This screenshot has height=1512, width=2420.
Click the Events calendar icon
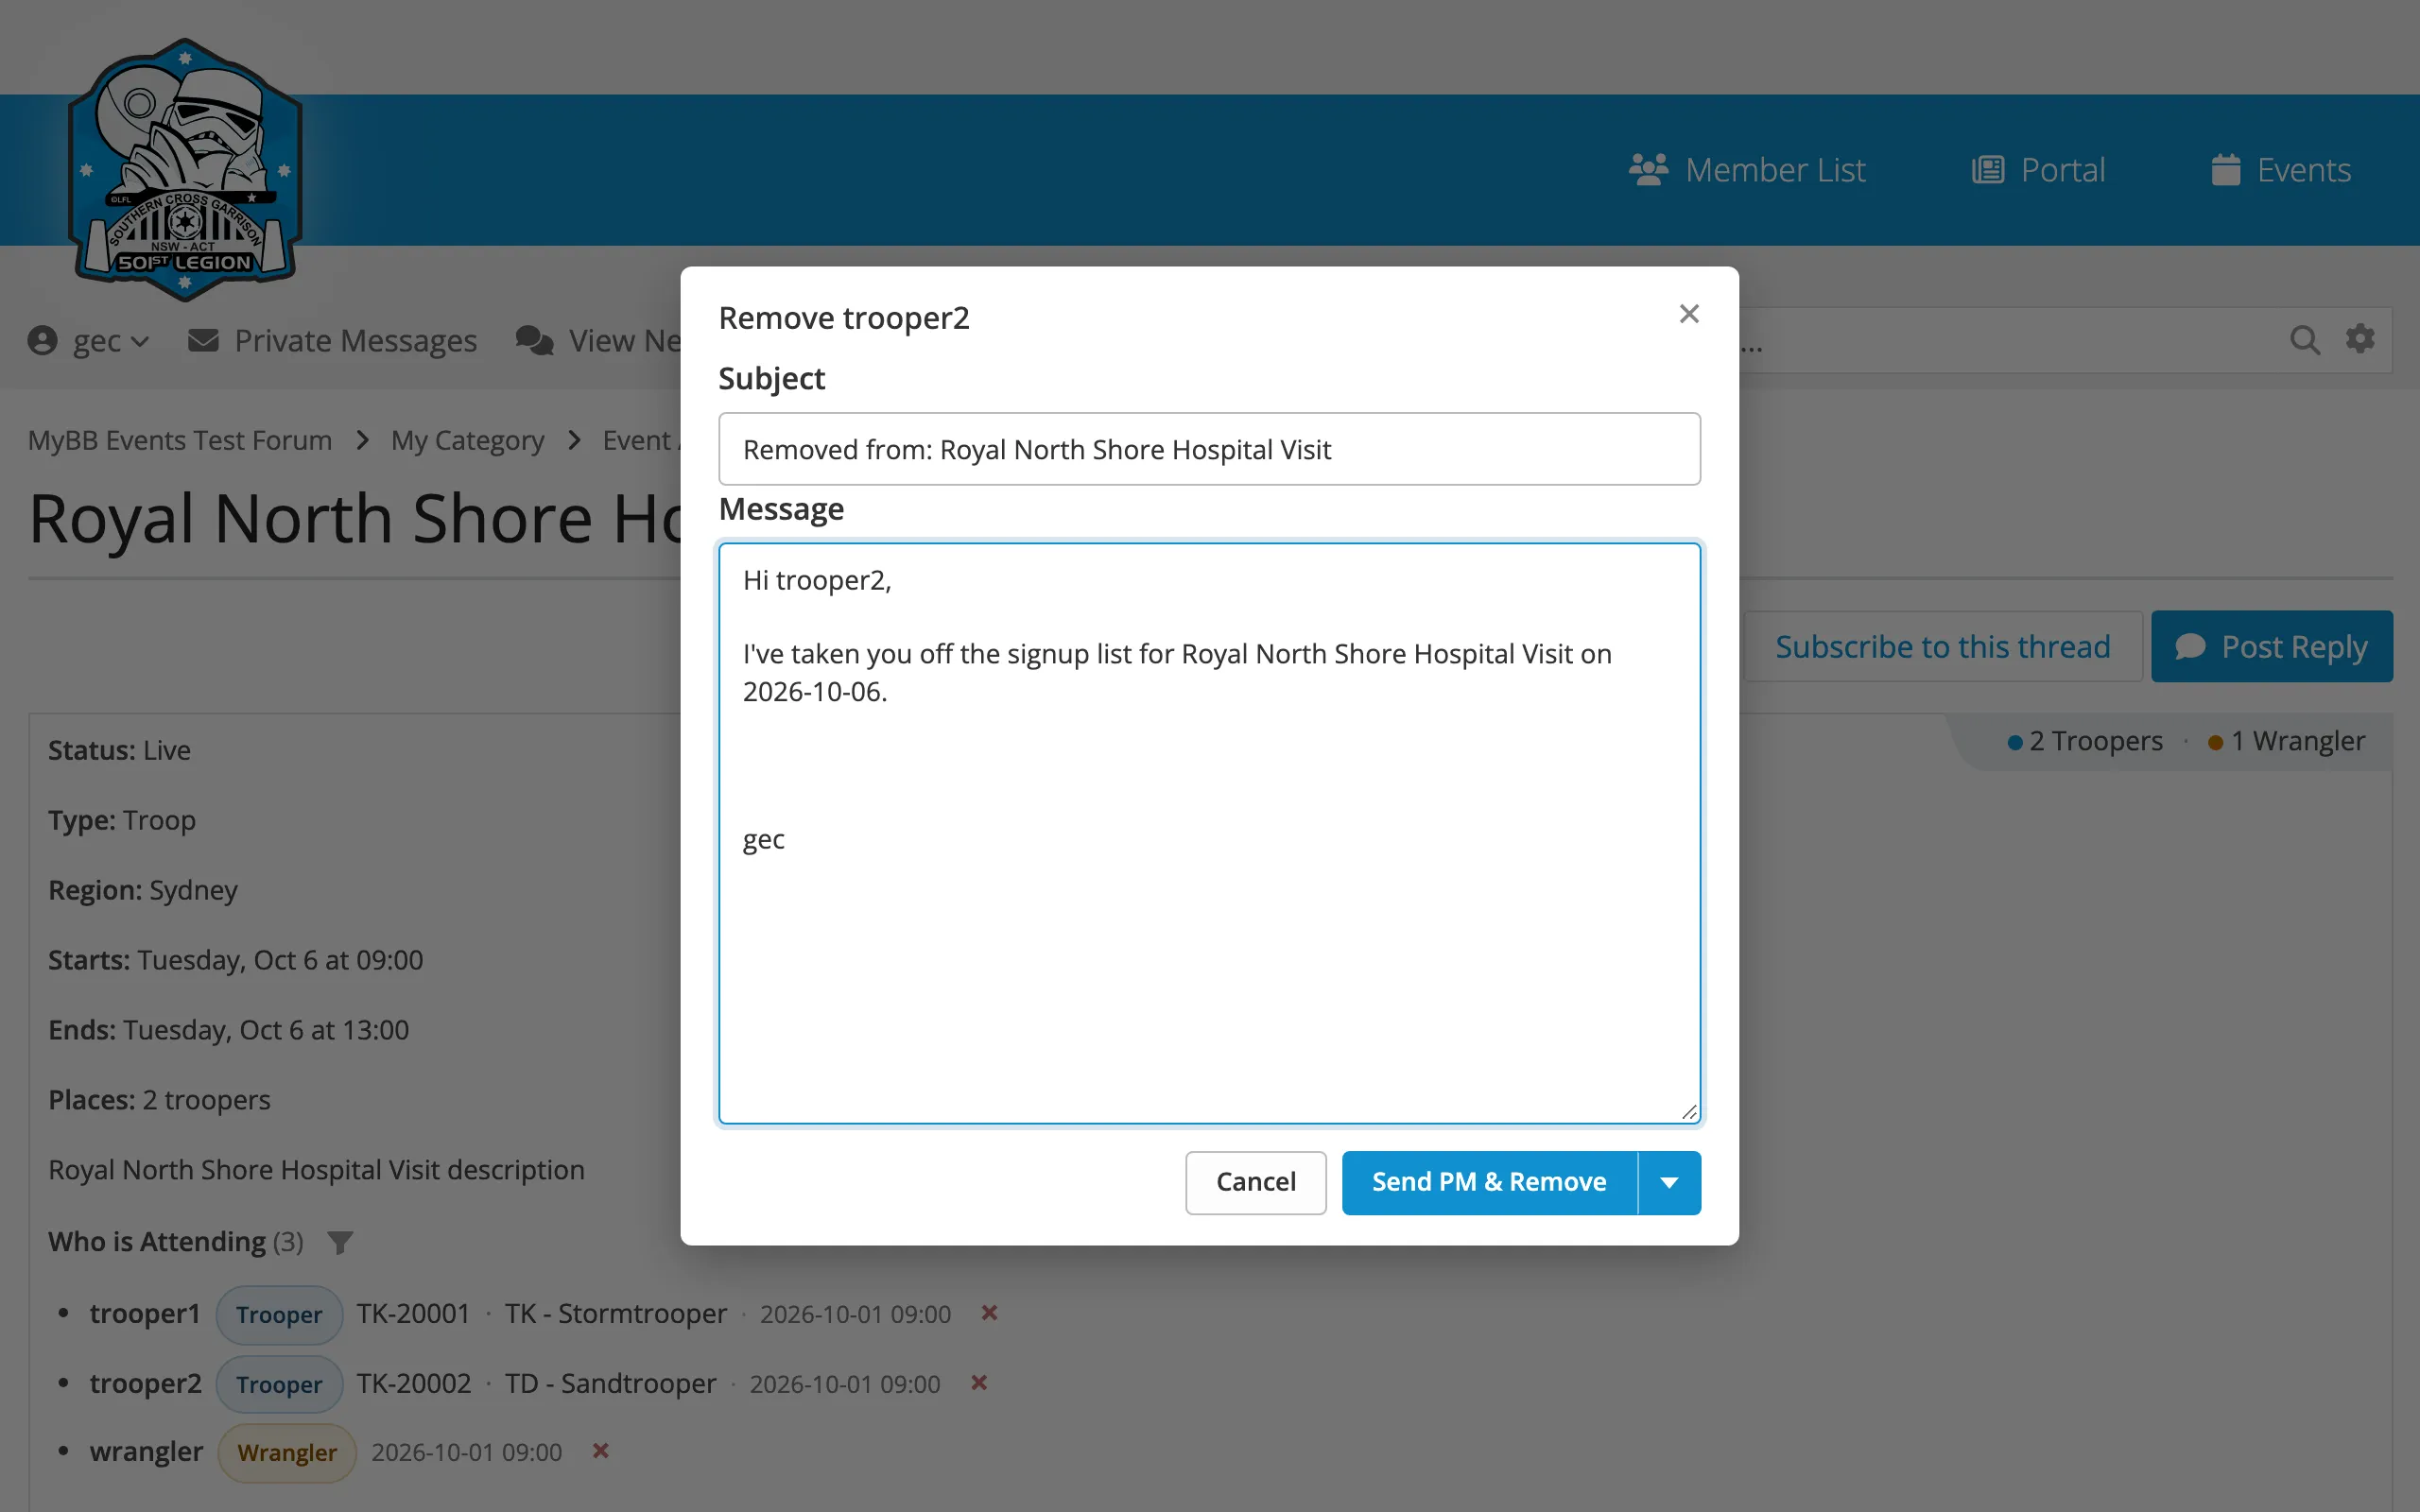point(2226,170)
